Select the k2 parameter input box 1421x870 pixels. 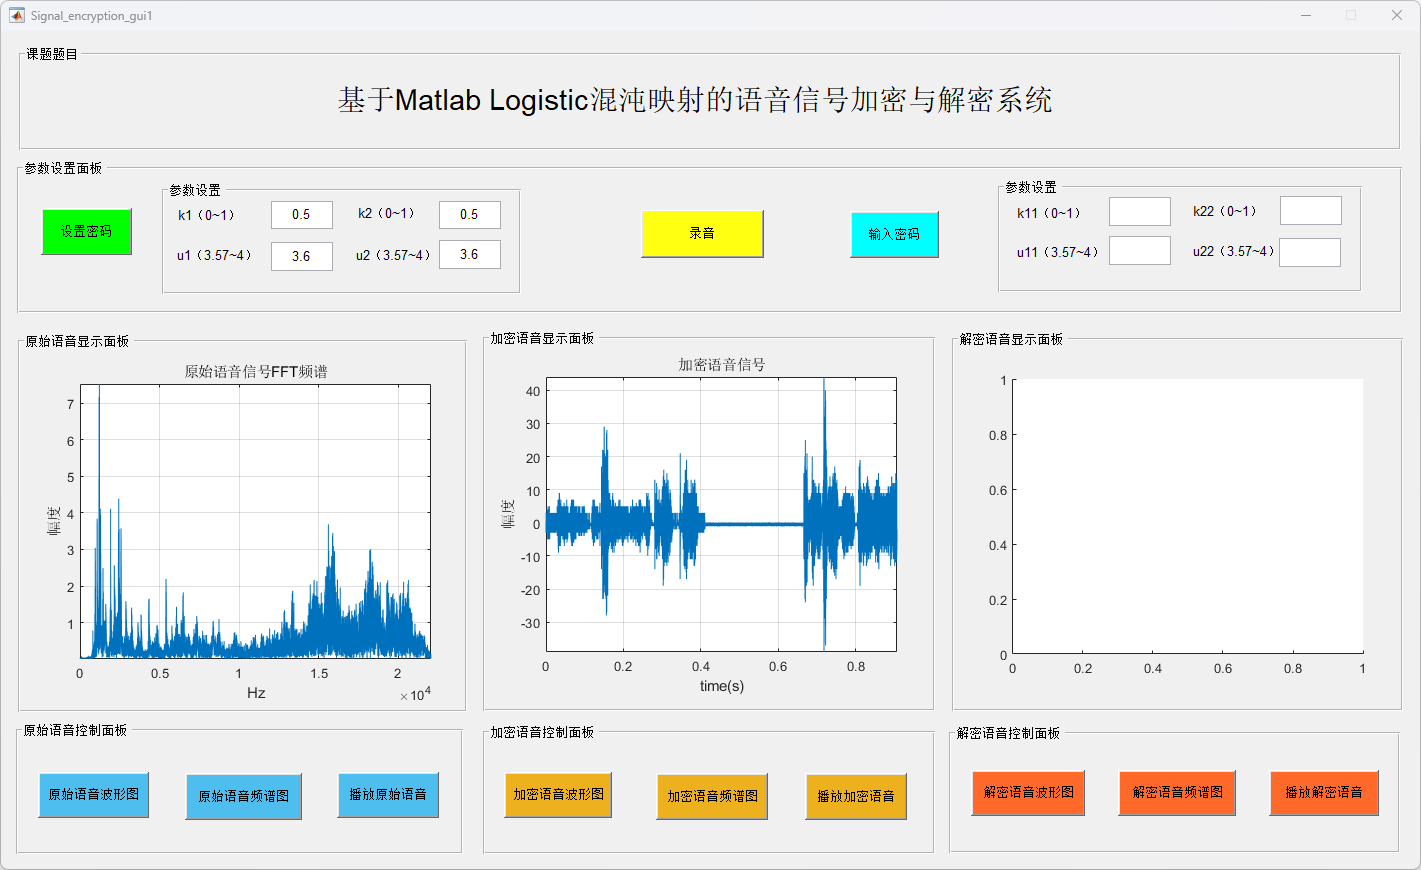(469, 215)
